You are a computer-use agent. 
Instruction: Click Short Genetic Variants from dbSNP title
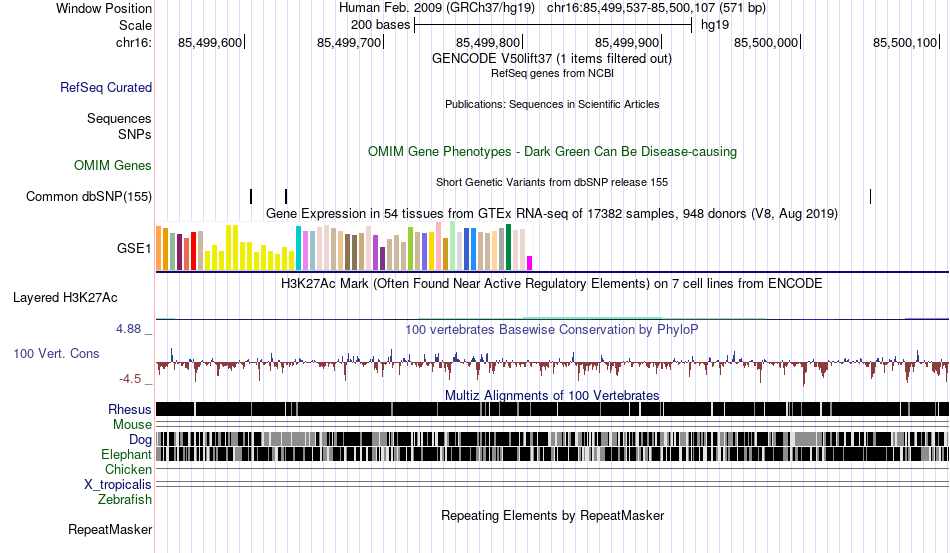coord(552,182)
